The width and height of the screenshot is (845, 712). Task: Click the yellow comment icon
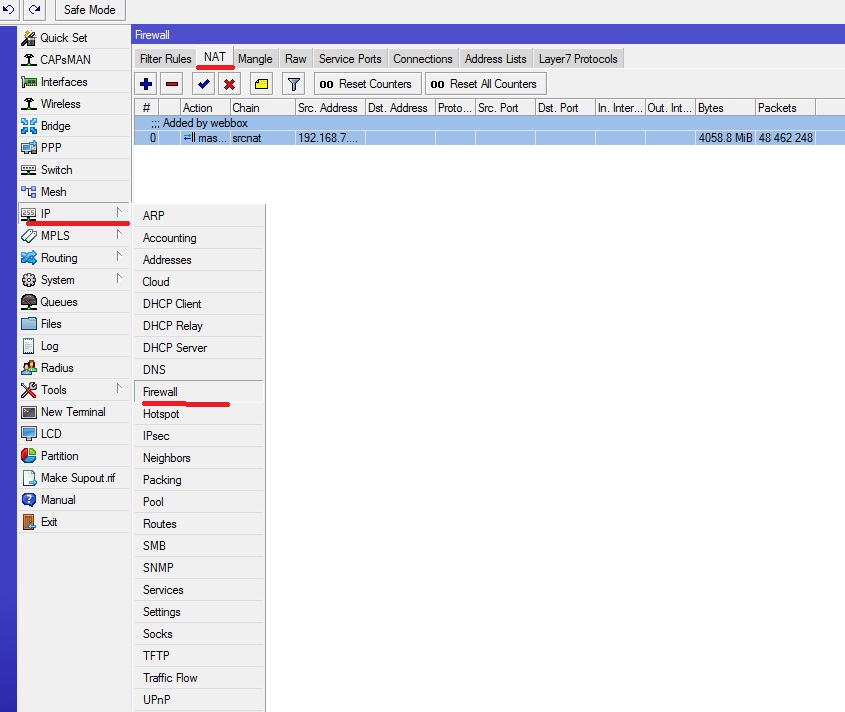[x=261, y=84]
